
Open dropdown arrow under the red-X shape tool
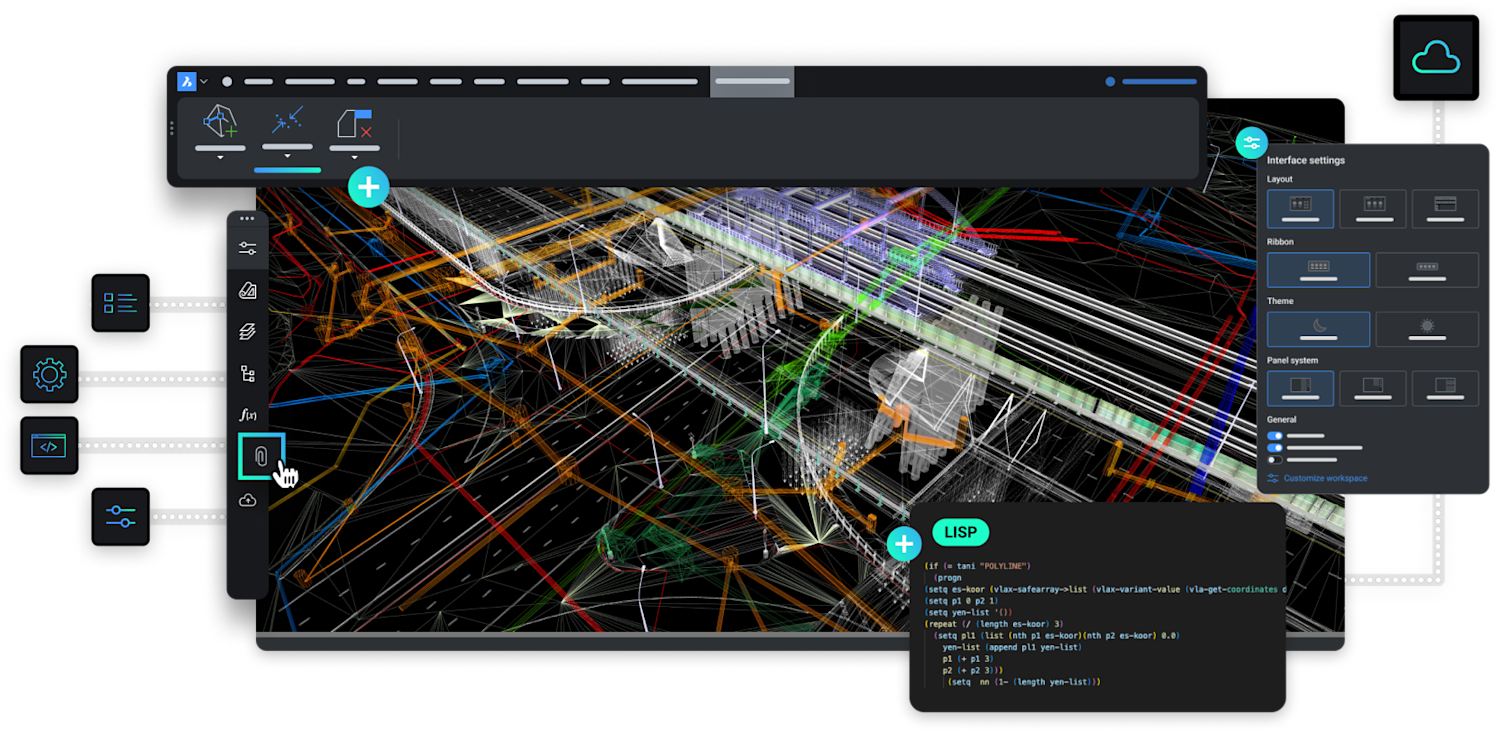tap(355, 157)
